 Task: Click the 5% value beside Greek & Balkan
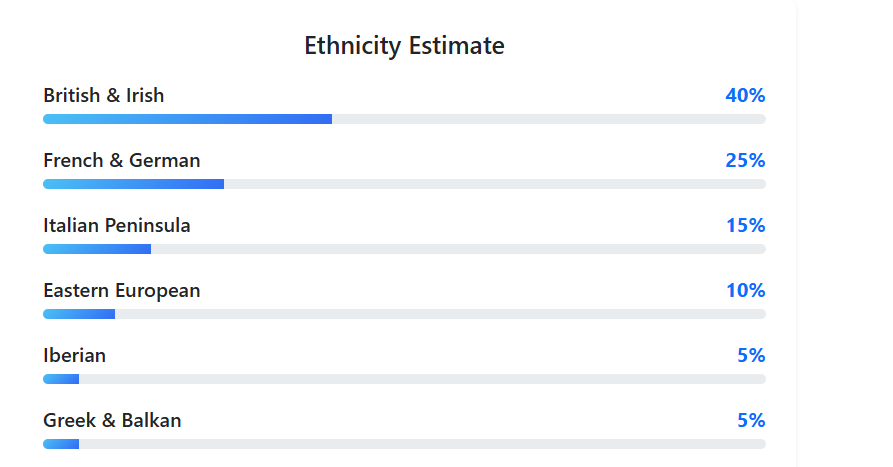point(751,421)
